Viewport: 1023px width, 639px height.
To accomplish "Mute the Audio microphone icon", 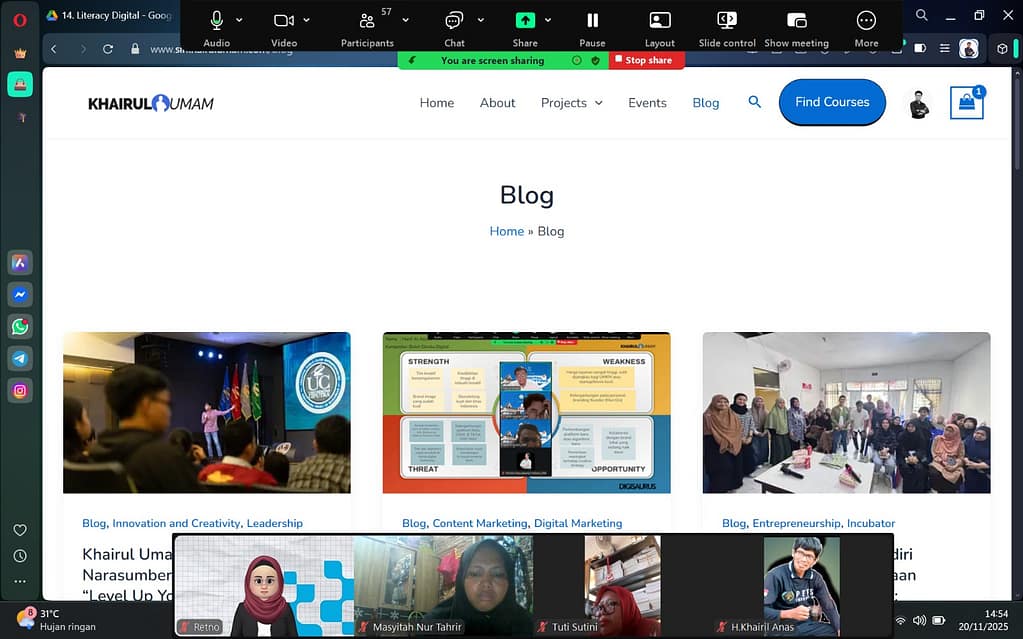I will tap(215, 20).
